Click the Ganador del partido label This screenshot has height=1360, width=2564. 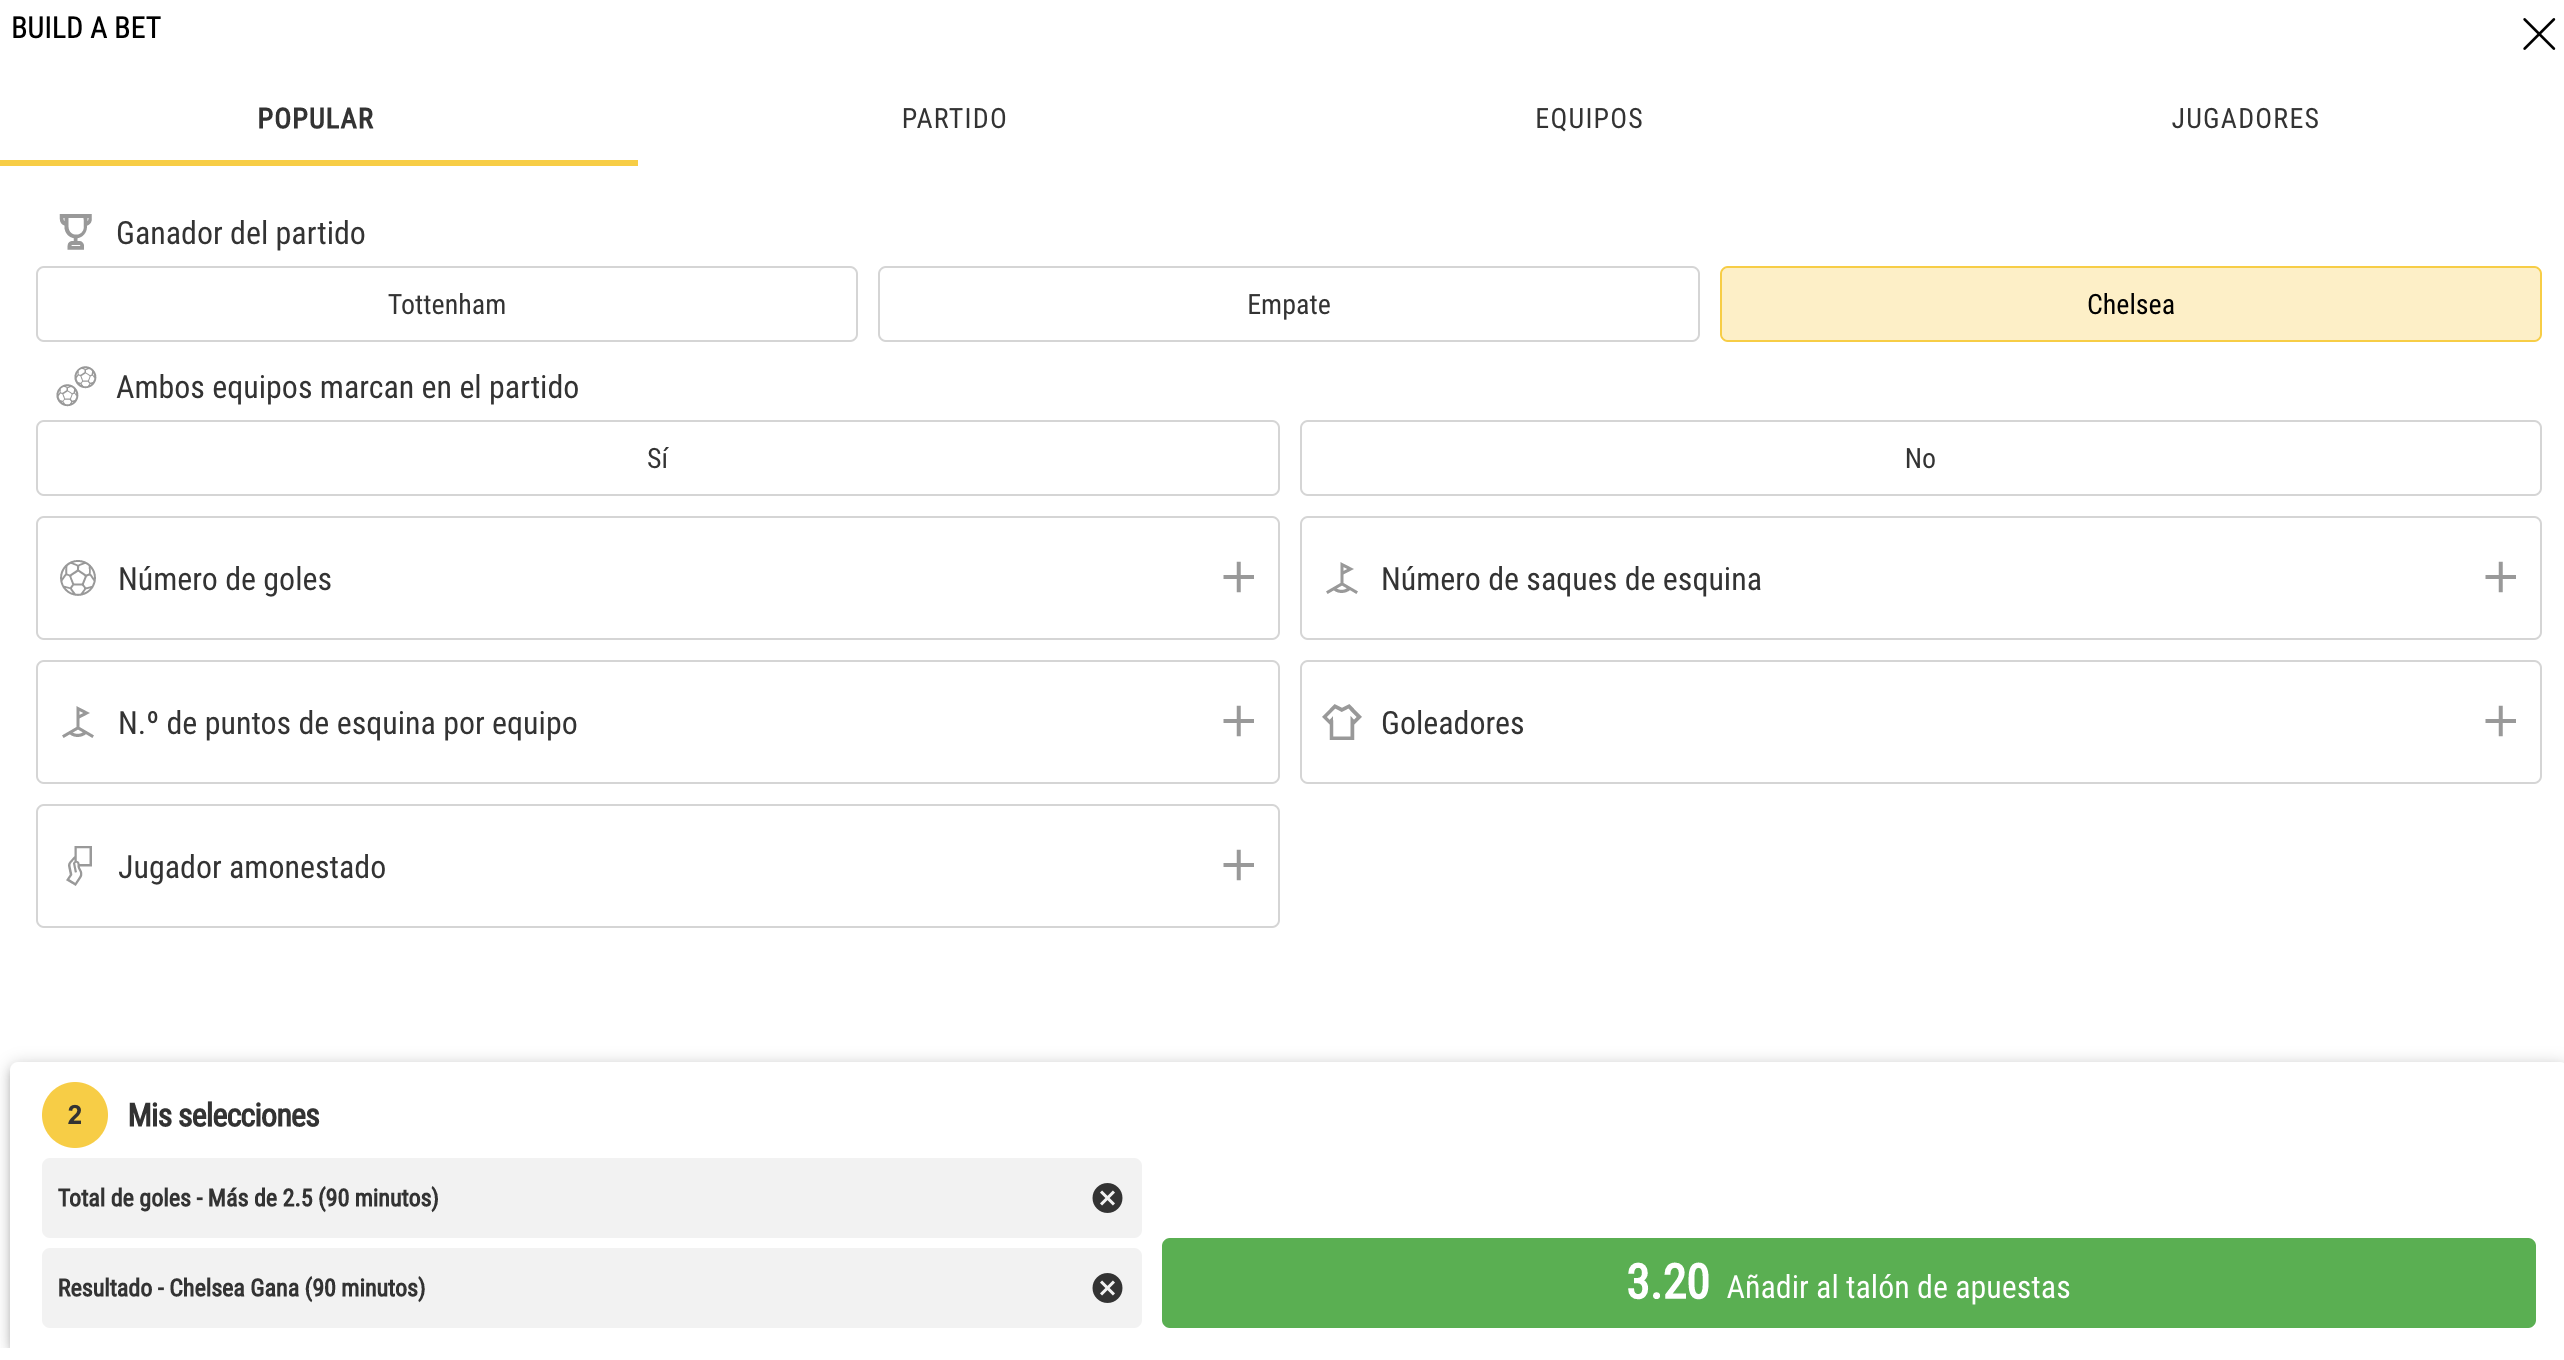(241, 233)
